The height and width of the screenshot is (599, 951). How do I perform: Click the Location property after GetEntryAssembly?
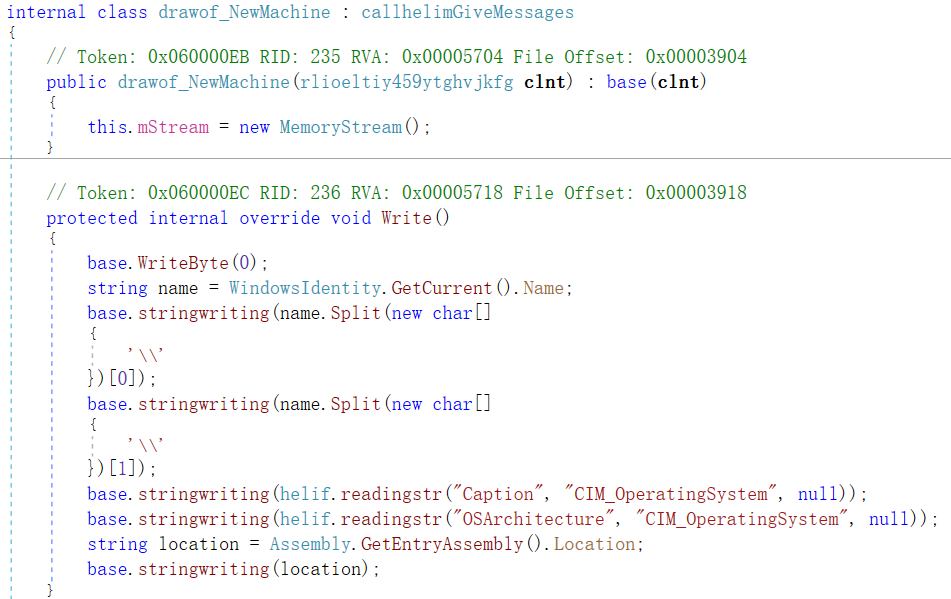(x=594, y=544)
